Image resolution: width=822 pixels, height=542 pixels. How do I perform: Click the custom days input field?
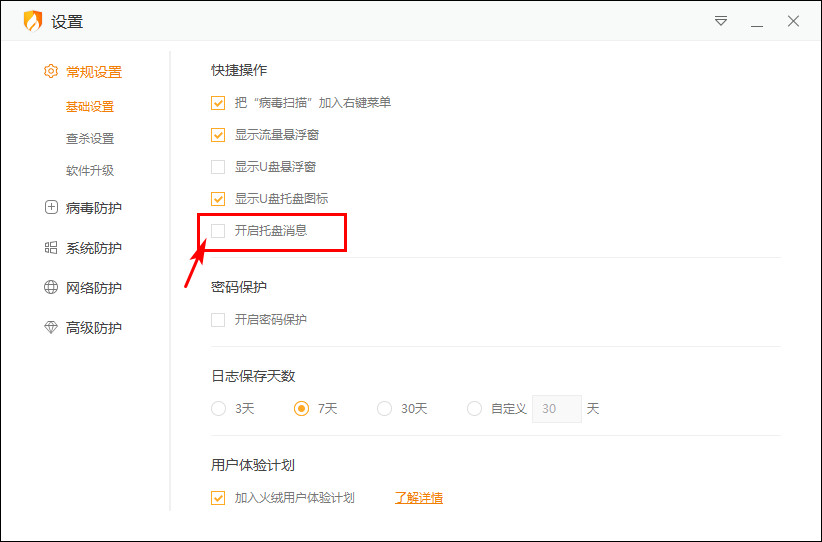tap(556, 408)
